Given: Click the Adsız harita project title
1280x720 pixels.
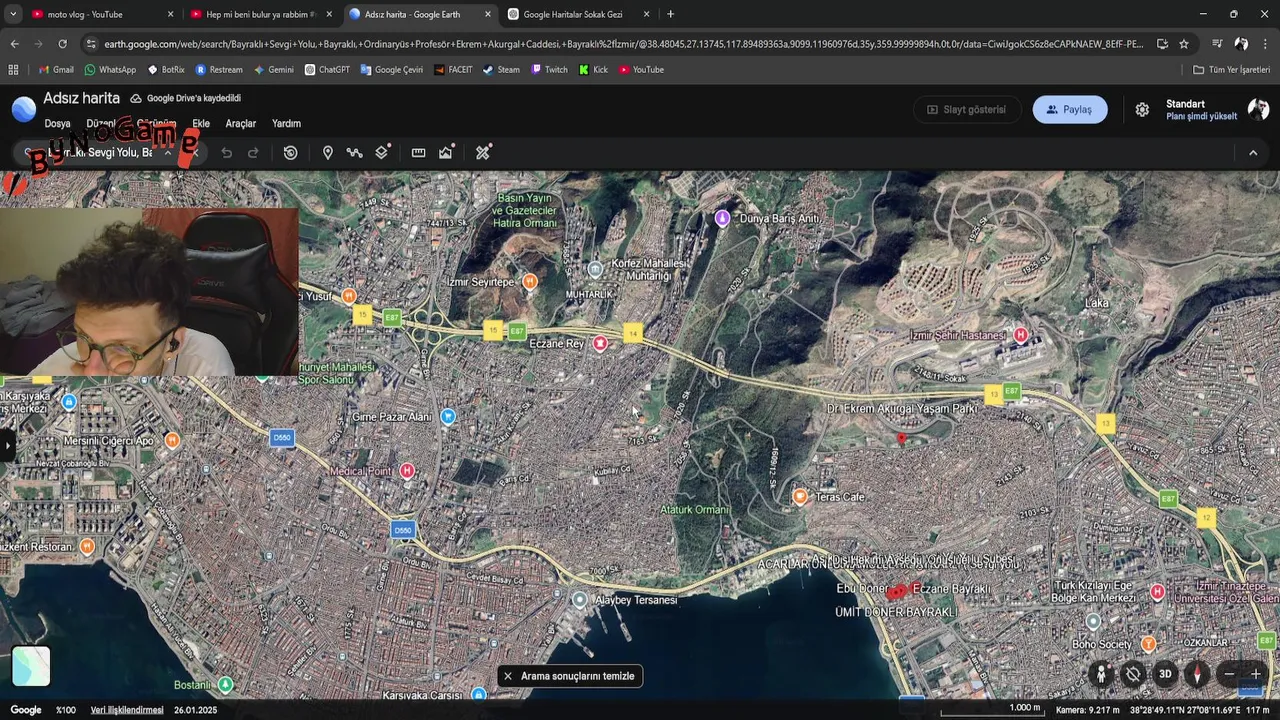Looking at the screenshot, I should [81, 99].
